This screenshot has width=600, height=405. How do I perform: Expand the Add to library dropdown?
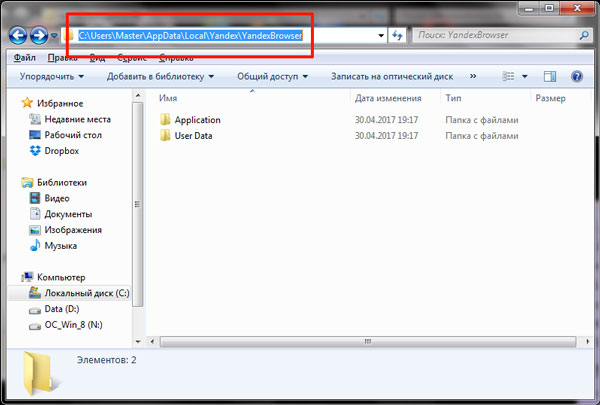pyautogui.click(x=160, y=76)
